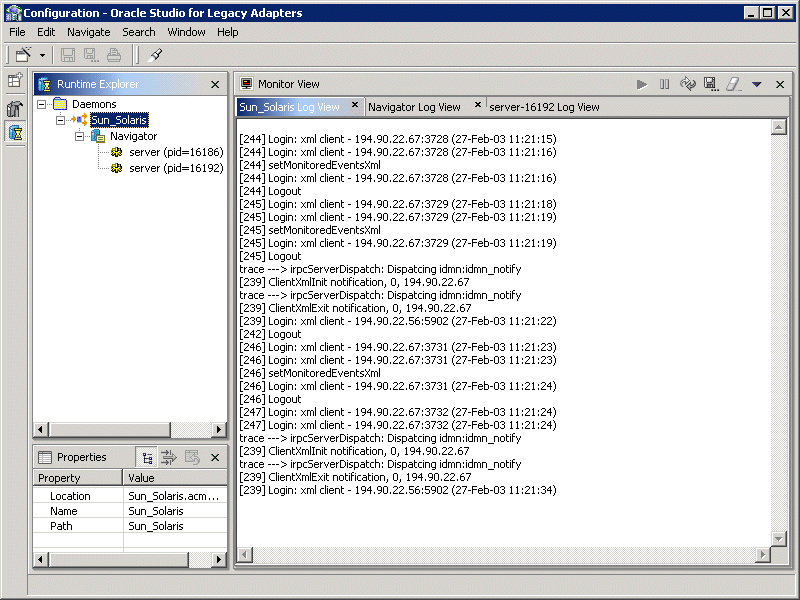Click the refresh icon in the Monitor View
800x600 pixels.
click(x=687, y=84)
